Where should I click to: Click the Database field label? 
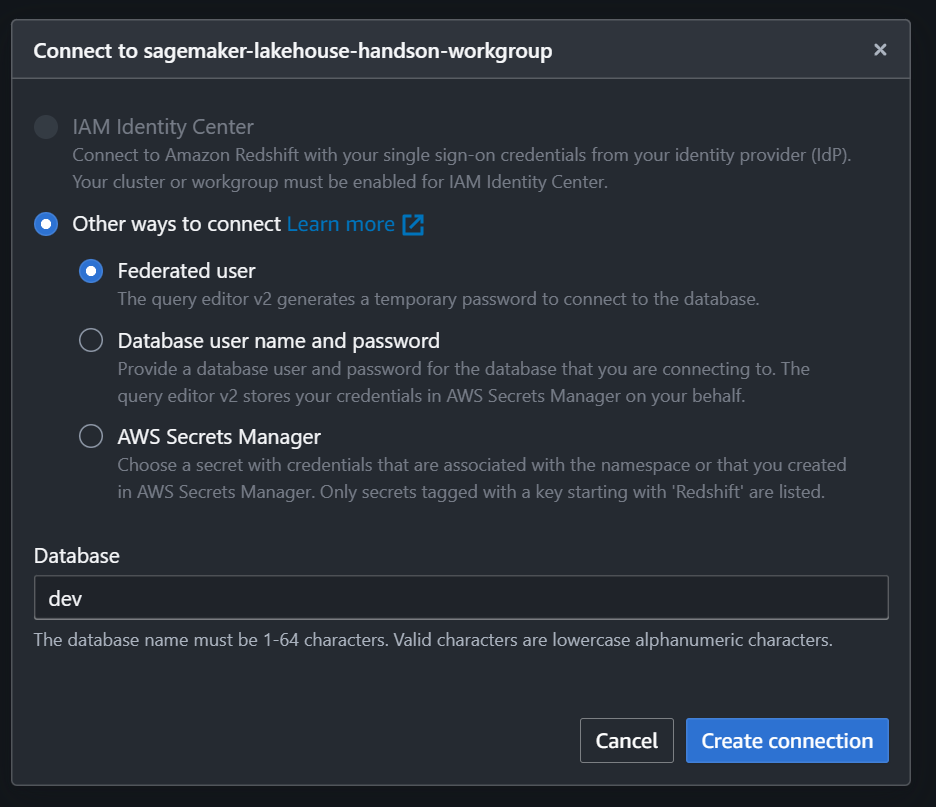pos(76,556)
